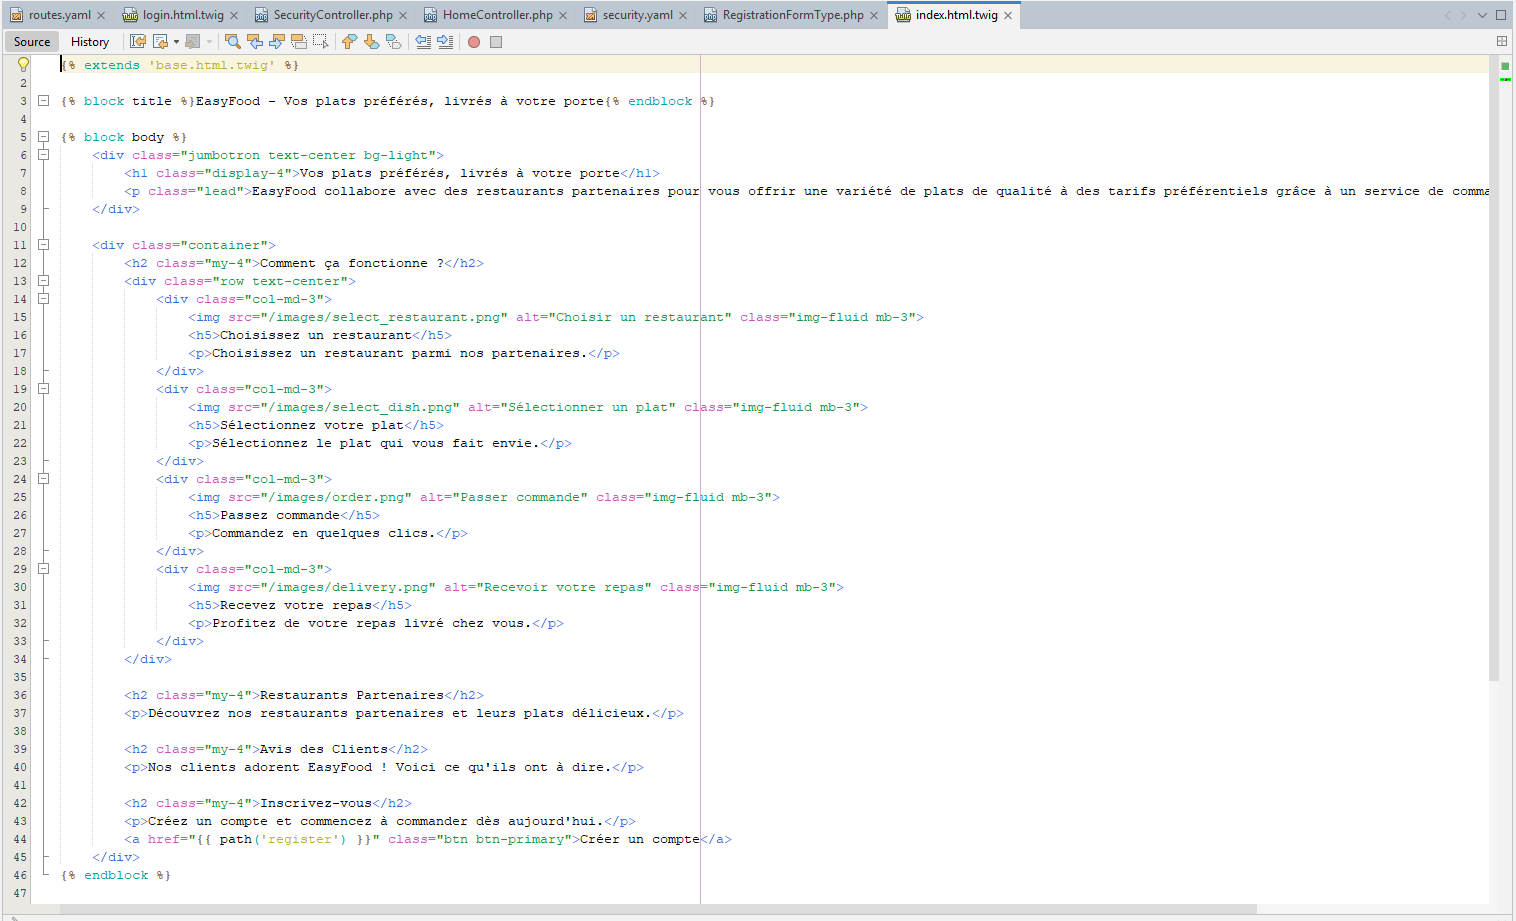Go to Previous Bookmark icon
This screenshot has height=921, width=1516.
click(349, 41)
